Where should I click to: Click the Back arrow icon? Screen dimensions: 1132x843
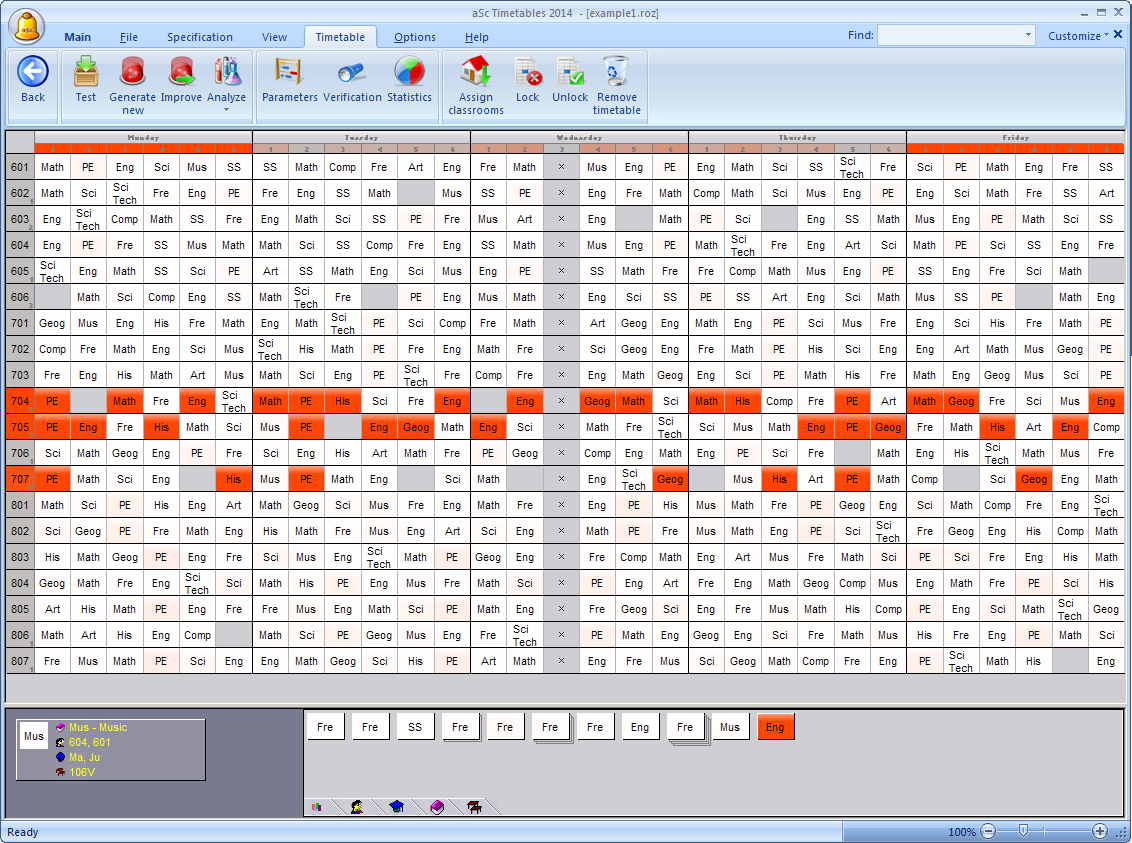(x=33, y=73)
